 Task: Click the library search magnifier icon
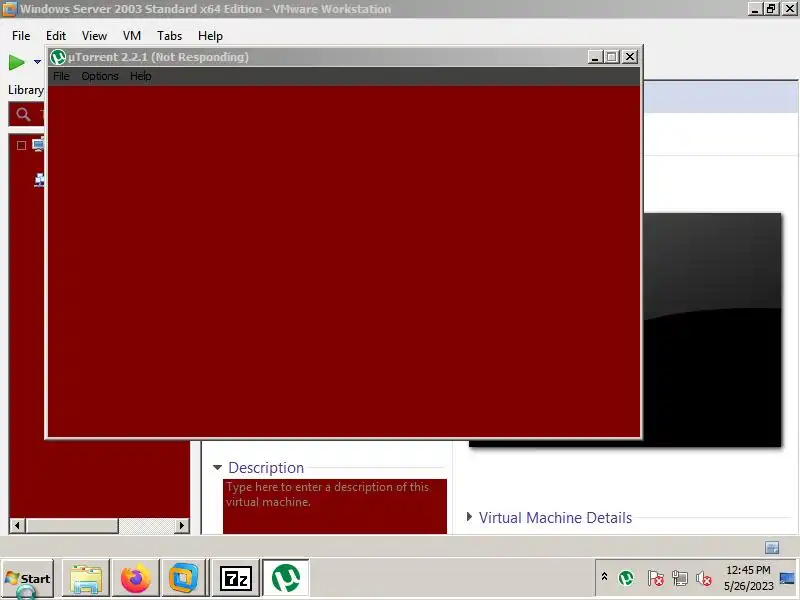coord(23,114)
